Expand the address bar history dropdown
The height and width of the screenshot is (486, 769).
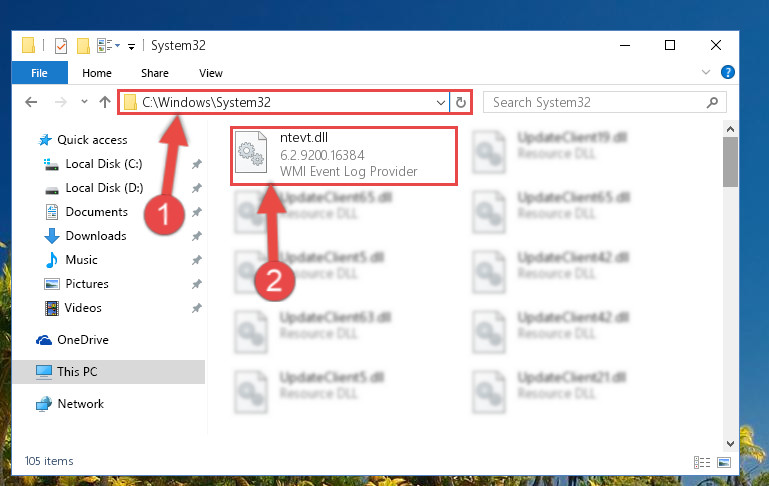pyautogui.click(x=440, y=102)
